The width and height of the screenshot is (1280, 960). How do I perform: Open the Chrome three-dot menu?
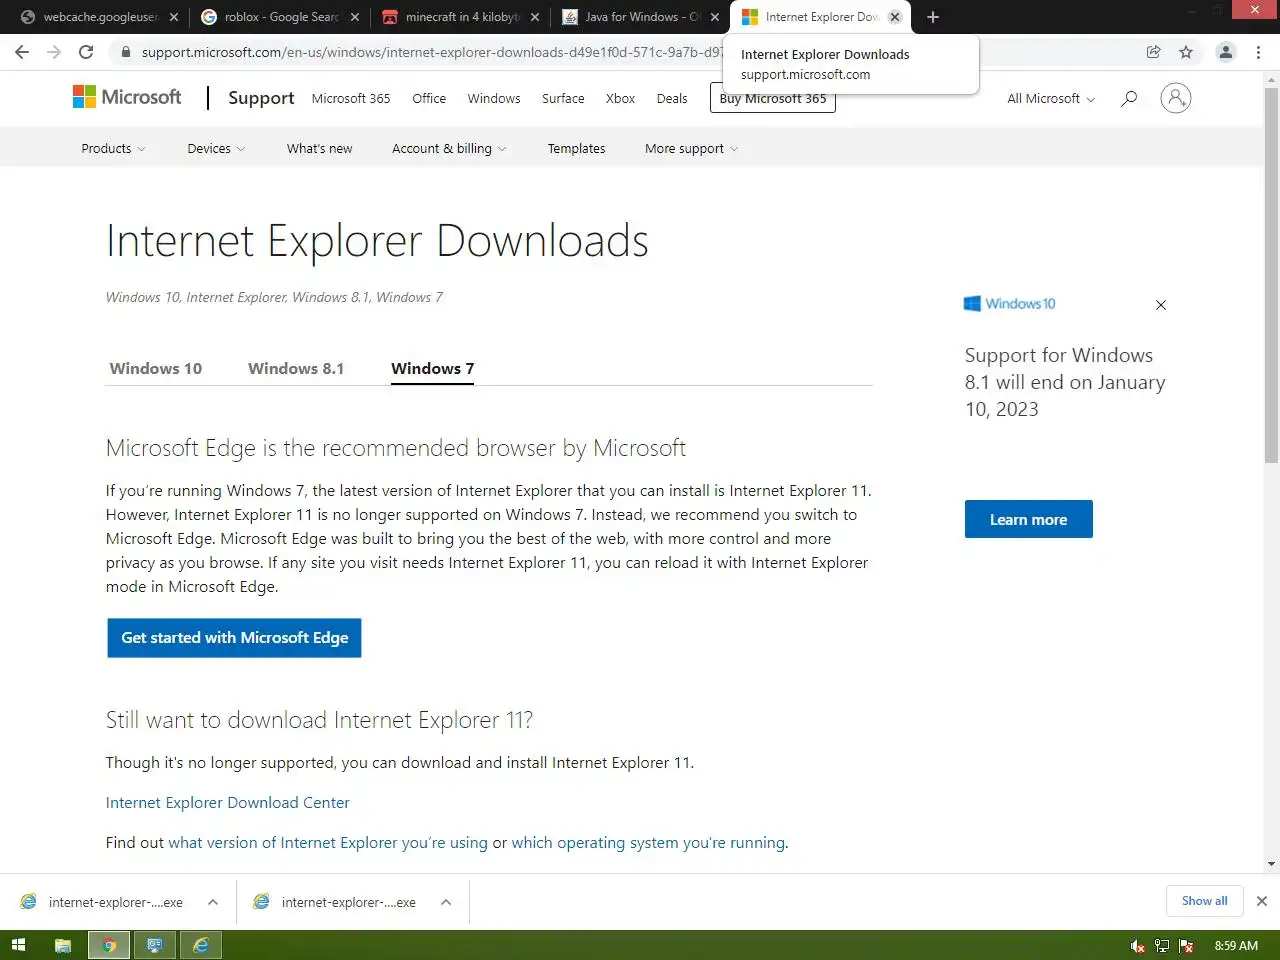point(1258,52)
